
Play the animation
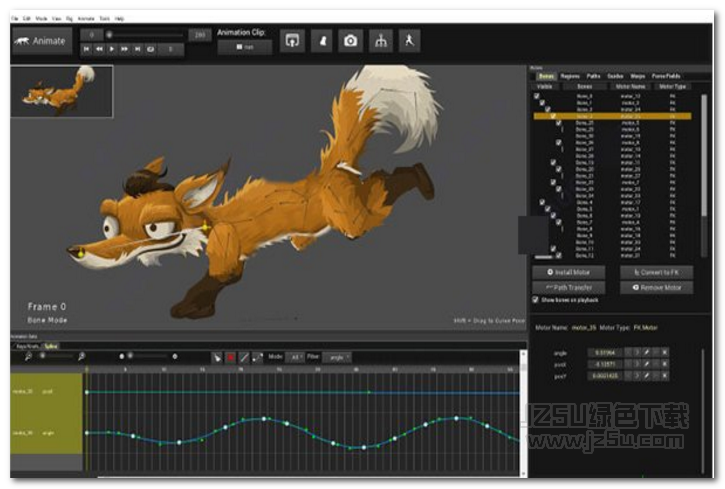(x=112, y=49)
